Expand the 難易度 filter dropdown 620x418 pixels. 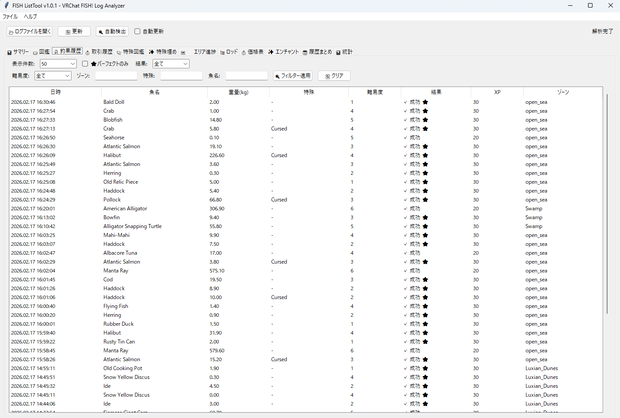click(x=53, y=76)
